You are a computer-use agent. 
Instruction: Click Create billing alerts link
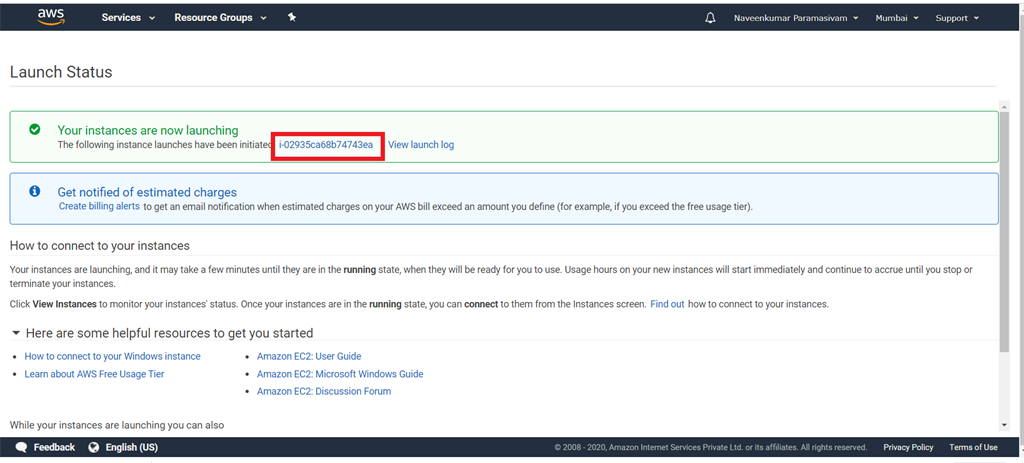(x=99, y=206)
